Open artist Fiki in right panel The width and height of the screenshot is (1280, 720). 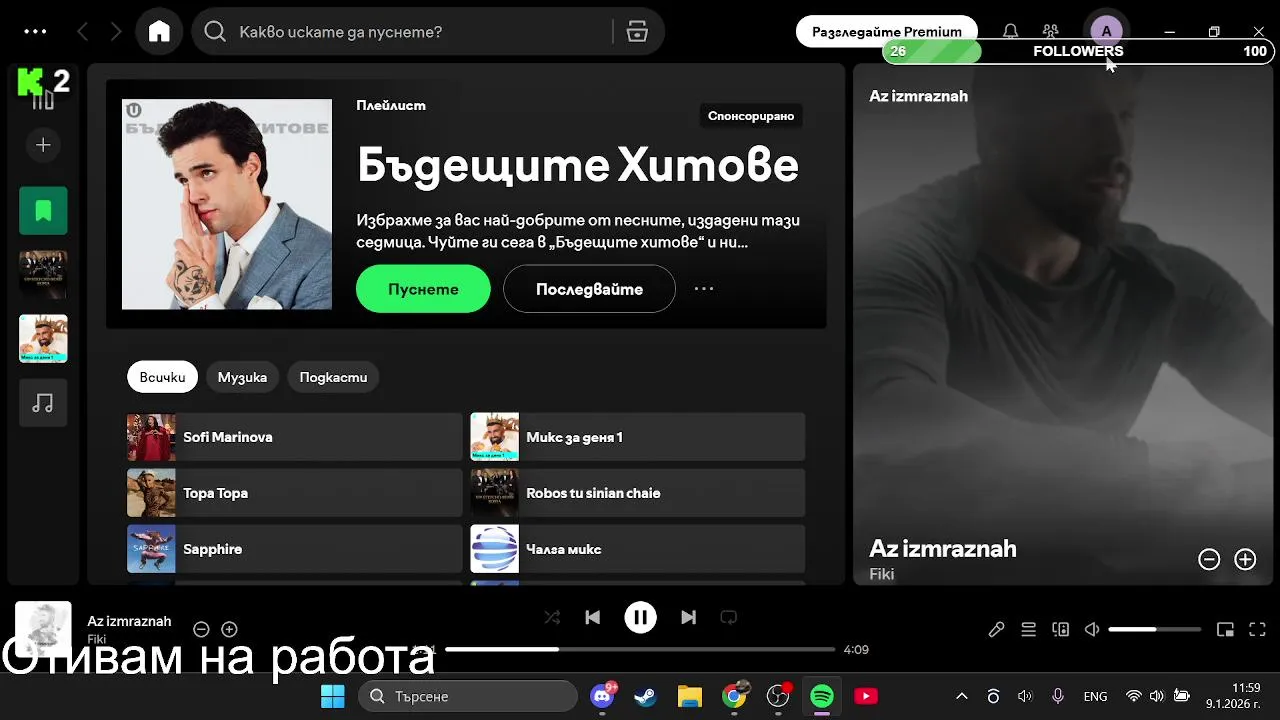(881, 574)
